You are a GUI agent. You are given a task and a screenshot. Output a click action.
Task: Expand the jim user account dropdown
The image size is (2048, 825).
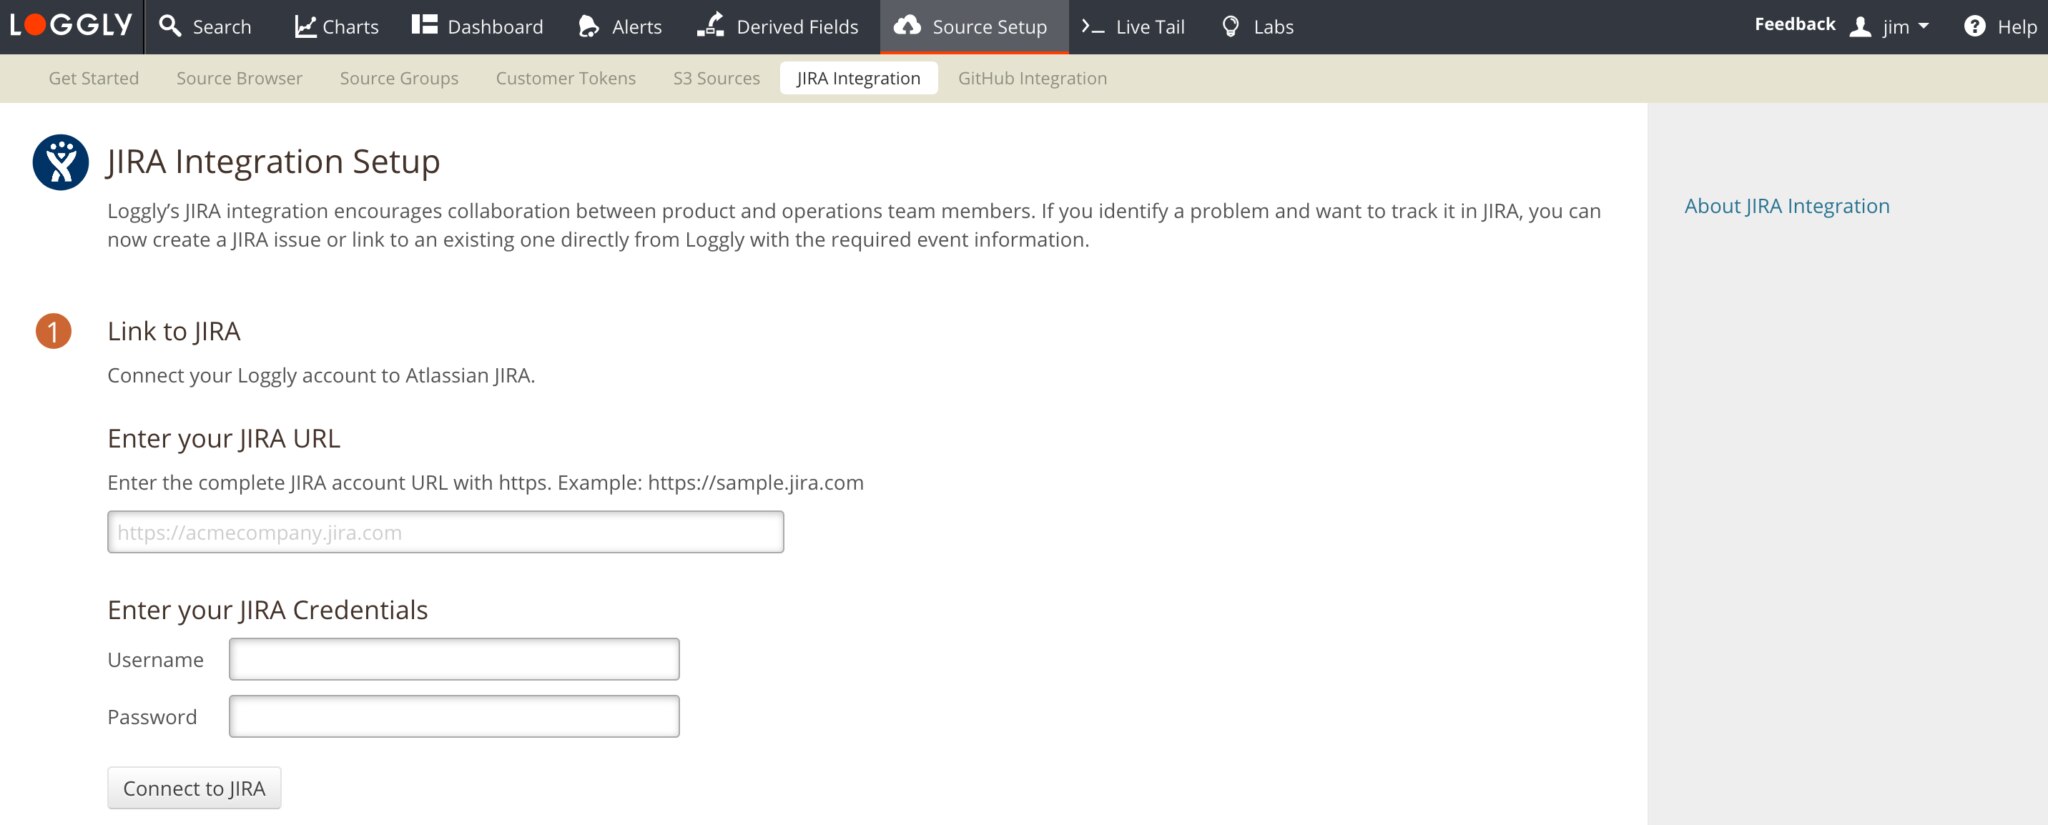tap(1895, 27)
